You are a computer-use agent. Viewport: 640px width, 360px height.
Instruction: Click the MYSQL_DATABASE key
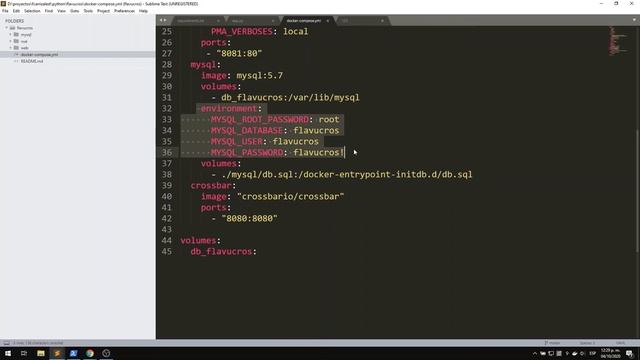[x=247, y=131]
